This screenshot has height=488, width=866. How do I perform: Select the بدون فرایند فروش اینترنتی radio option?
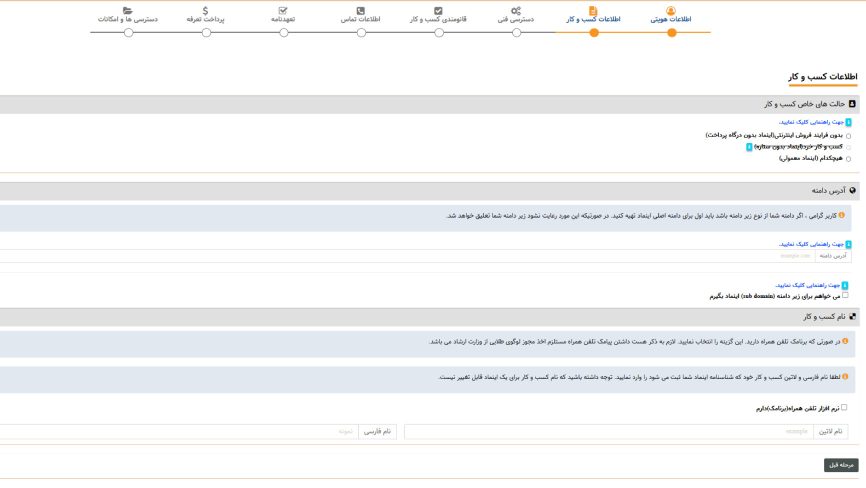coord(849,135)
